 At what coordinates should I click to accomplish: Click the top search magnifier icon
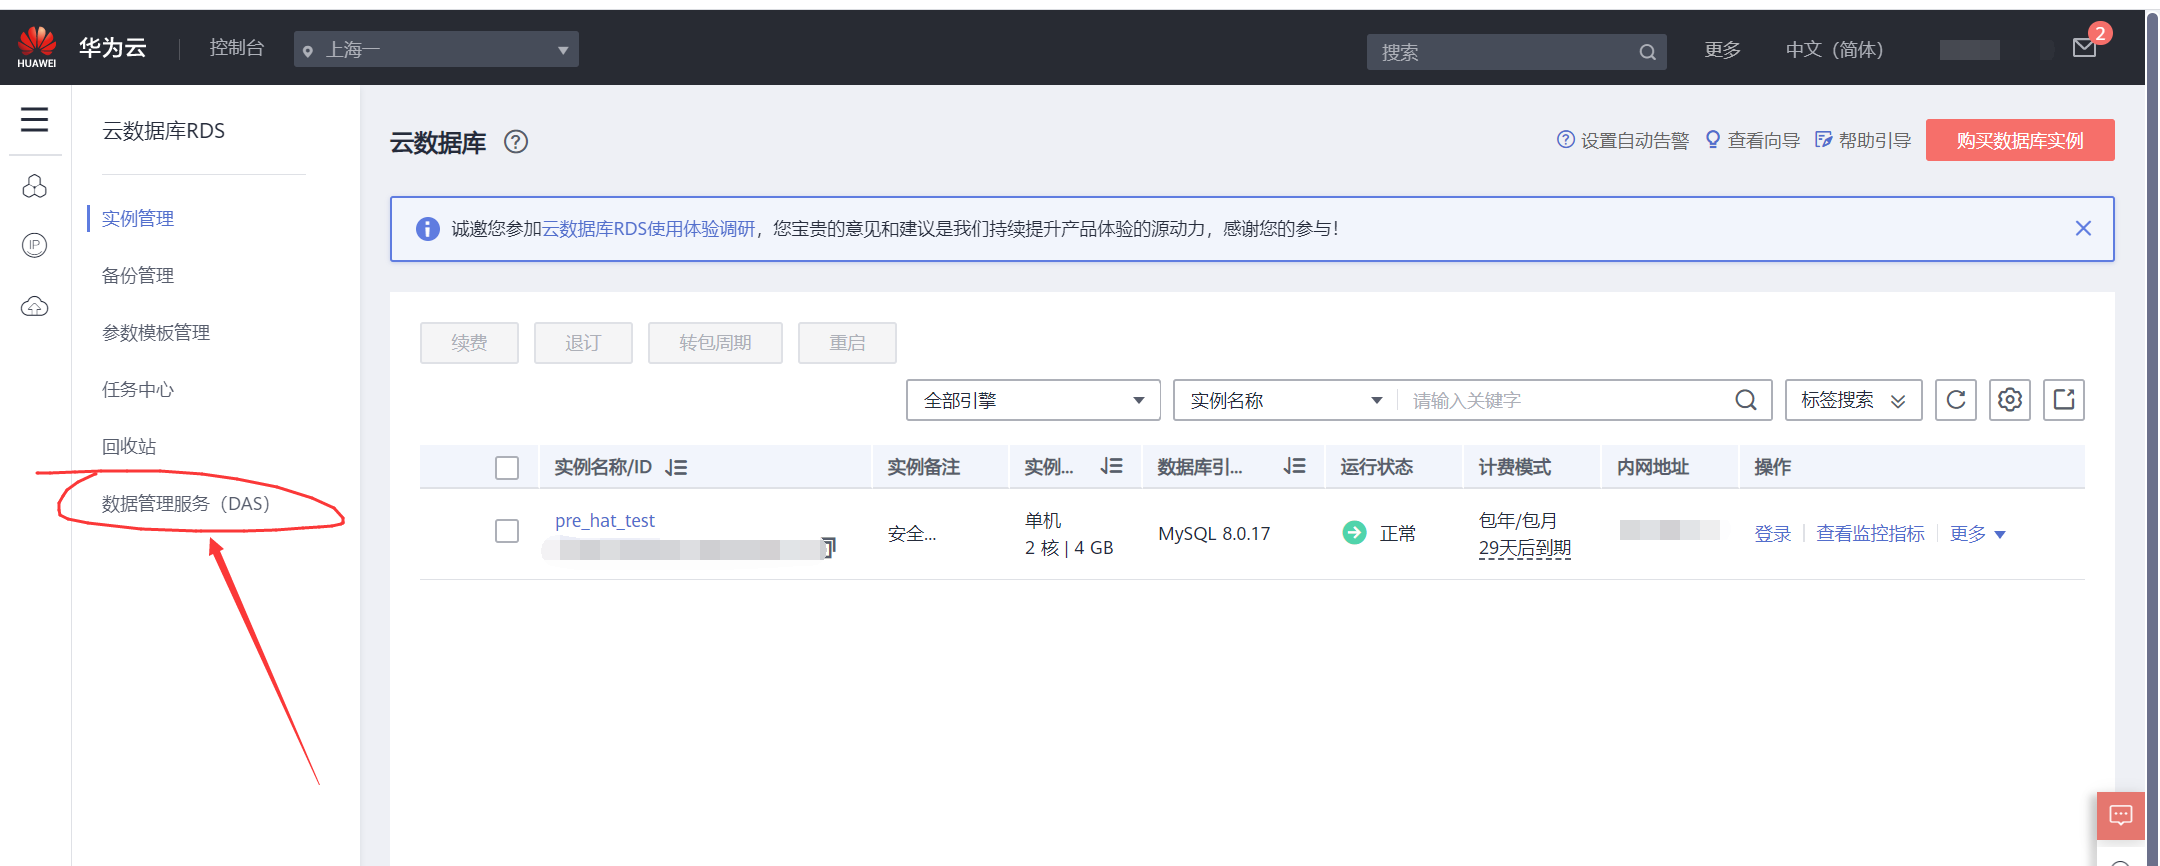click(1647, 52)
